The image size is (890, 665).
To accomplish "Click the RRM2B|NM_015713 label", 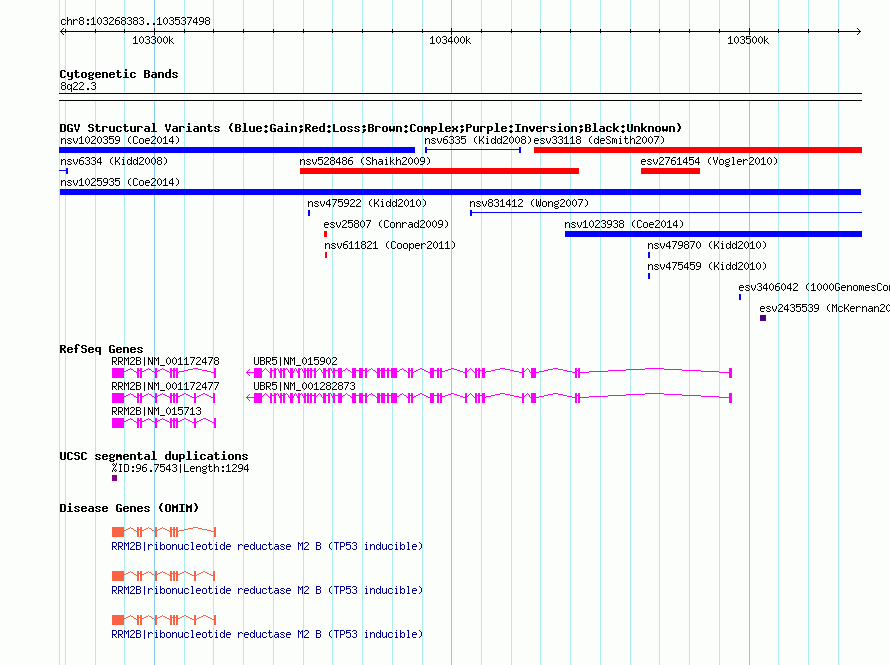I will coord(156,411).
